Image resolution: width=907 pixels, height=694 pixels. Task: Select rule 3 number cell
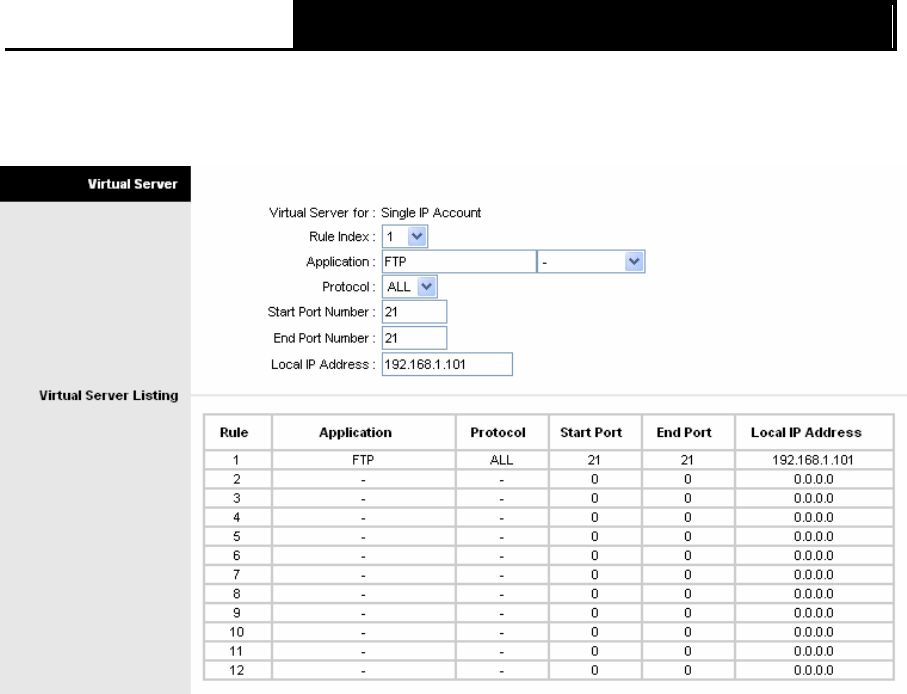237,498
